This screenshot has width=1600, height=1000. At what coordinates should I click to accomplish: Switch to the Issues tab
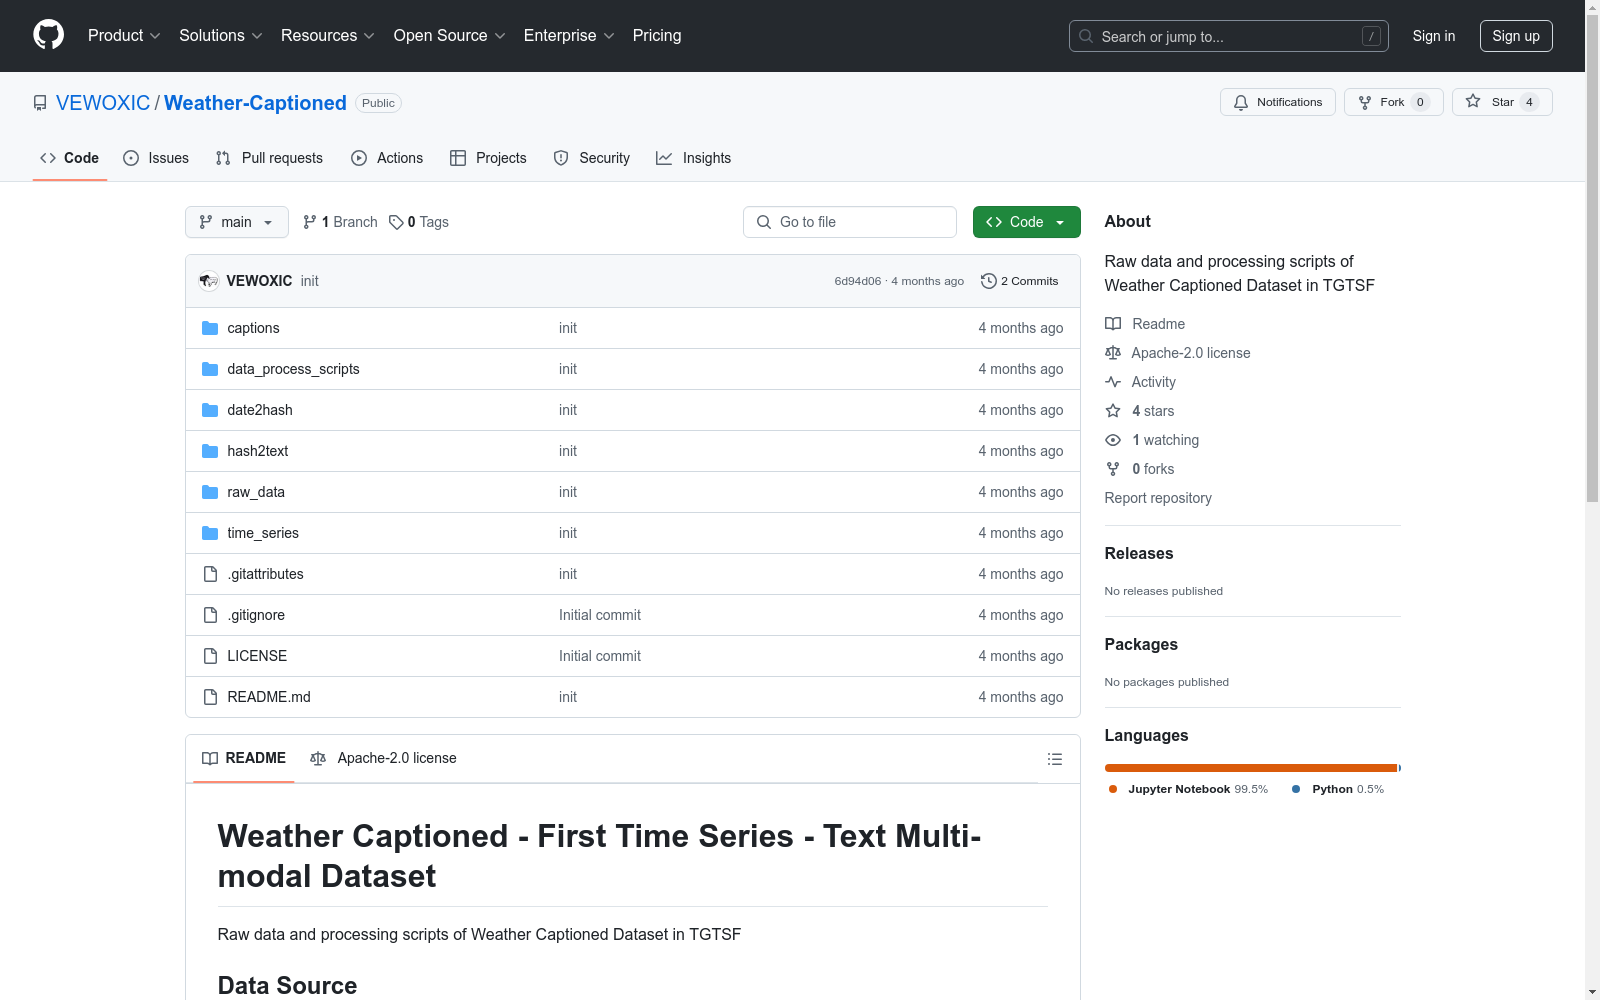tap(156, 158)
